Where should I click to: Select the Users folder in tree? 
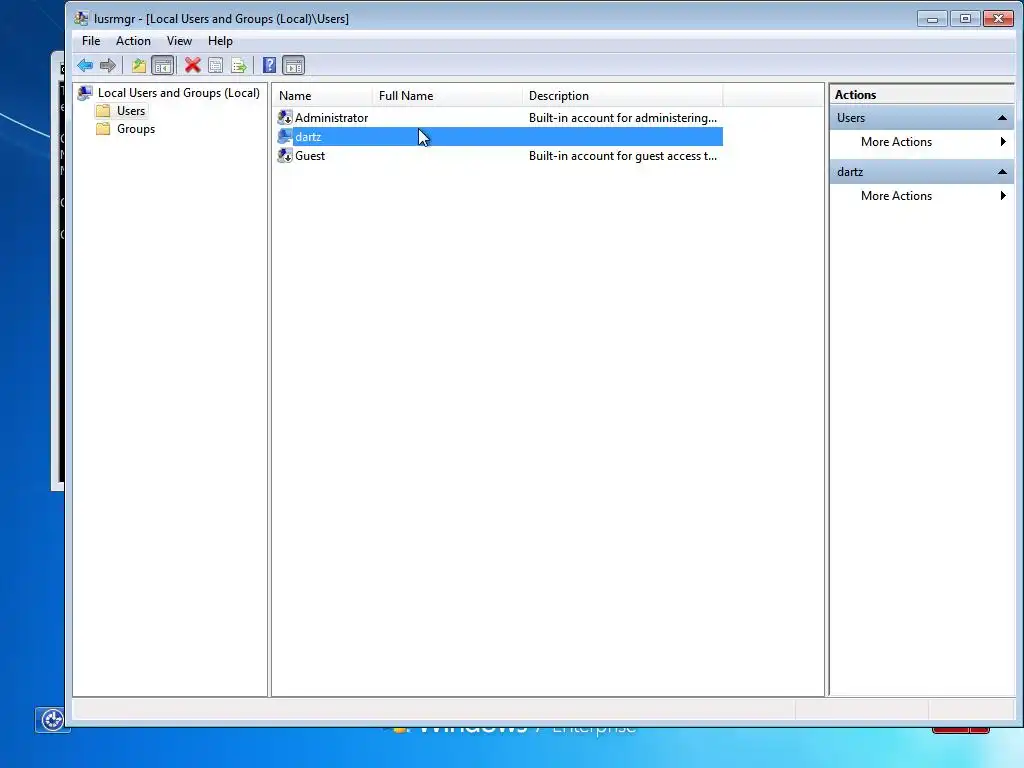point(131,111)
